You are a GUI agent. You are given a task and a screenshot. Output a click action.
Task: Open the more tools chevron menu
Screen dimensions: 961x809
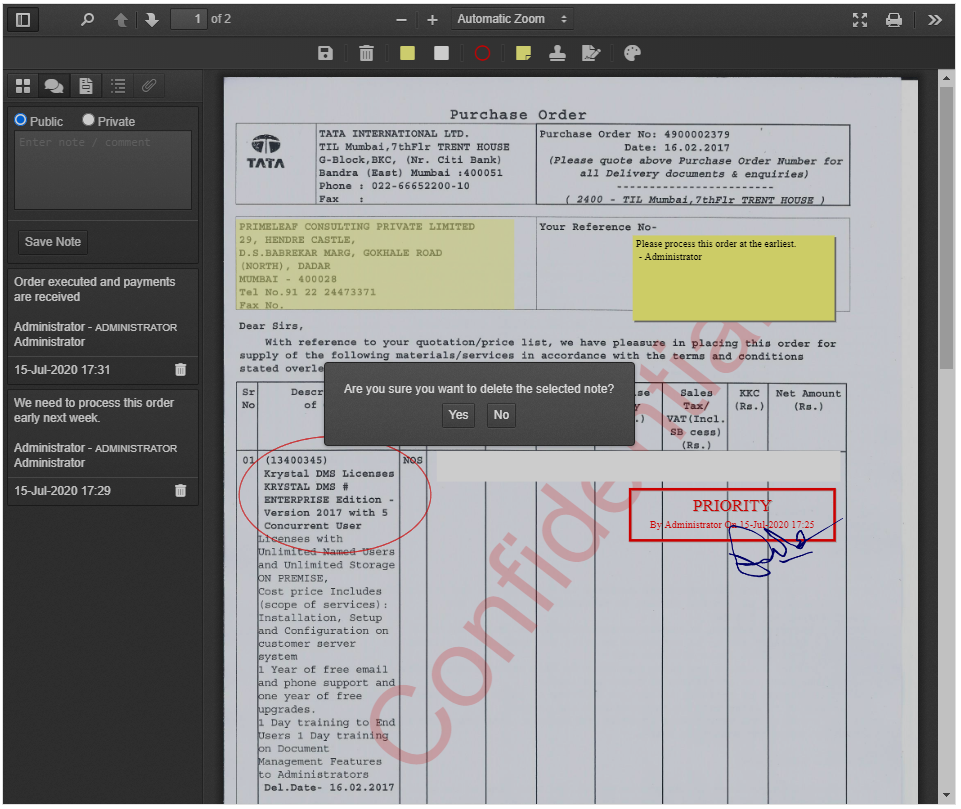(x=934, y=20)
